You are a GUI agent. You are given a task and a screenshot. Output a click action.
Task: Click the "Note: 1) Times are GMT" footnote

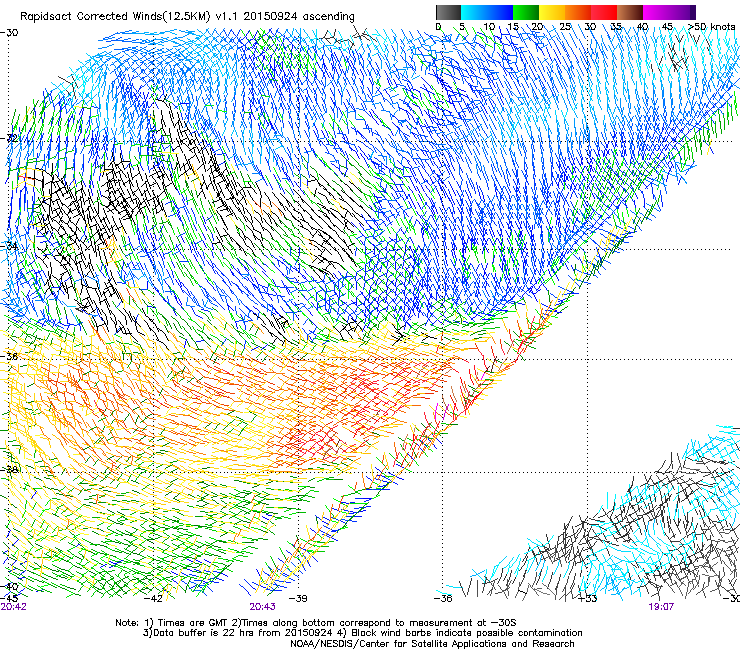click(x=172, y=623)
